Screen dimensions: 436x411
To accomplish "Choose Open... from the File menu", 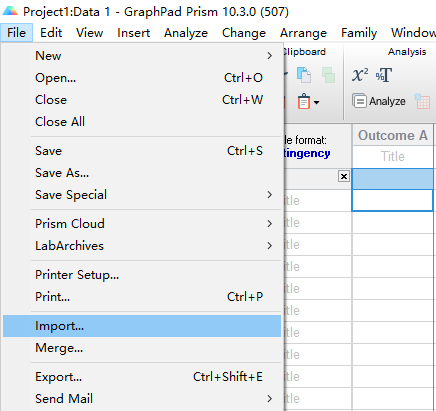I will 142,78.
